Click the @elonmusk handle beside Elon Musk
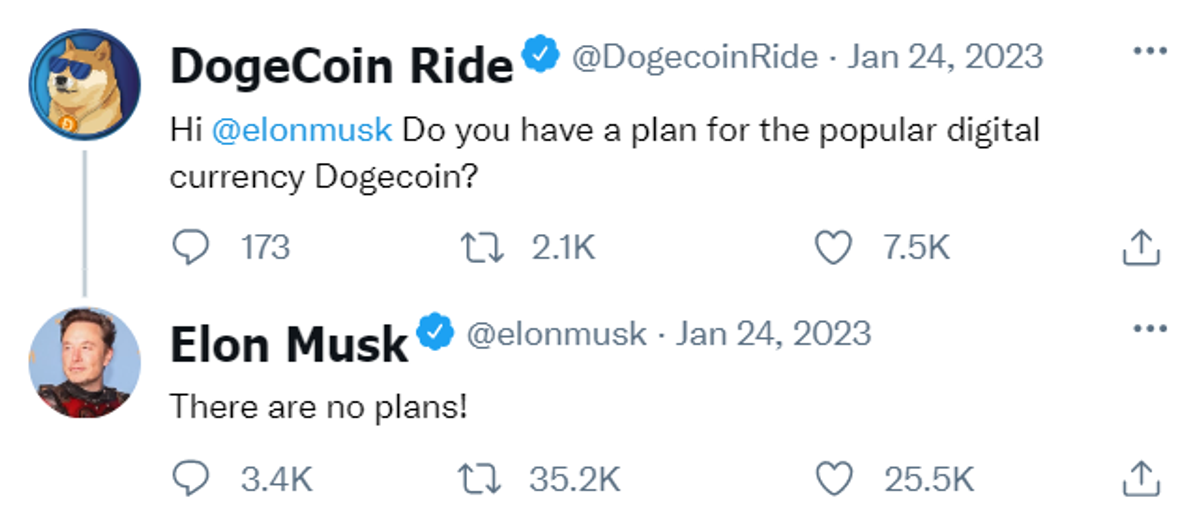Image resolution: width=1200 pixels, height=528 pixels. click(557, 333)
